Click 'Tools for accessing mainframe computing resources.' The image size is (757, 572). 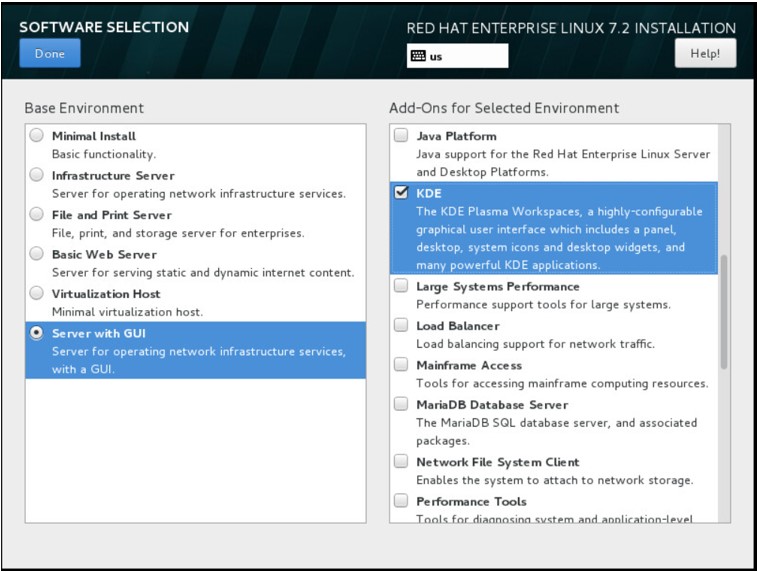tap(562, 384)
